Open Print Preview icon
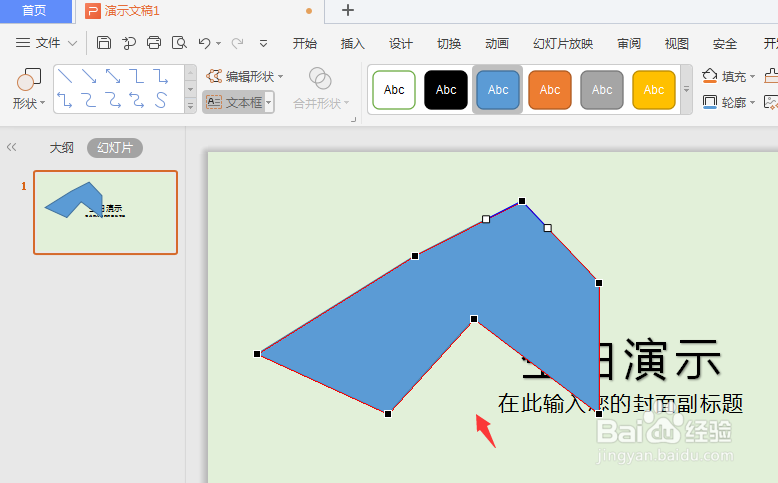The image size is (778, 483). [179, 43]
